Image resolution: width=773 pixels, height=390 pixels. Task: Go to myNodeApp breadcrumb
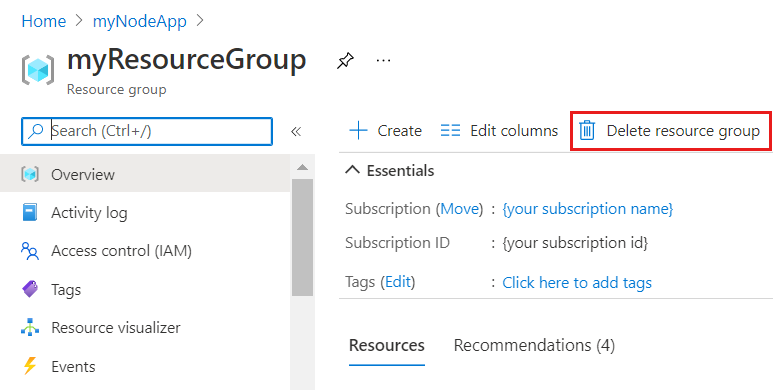click(x=140, y=21)
